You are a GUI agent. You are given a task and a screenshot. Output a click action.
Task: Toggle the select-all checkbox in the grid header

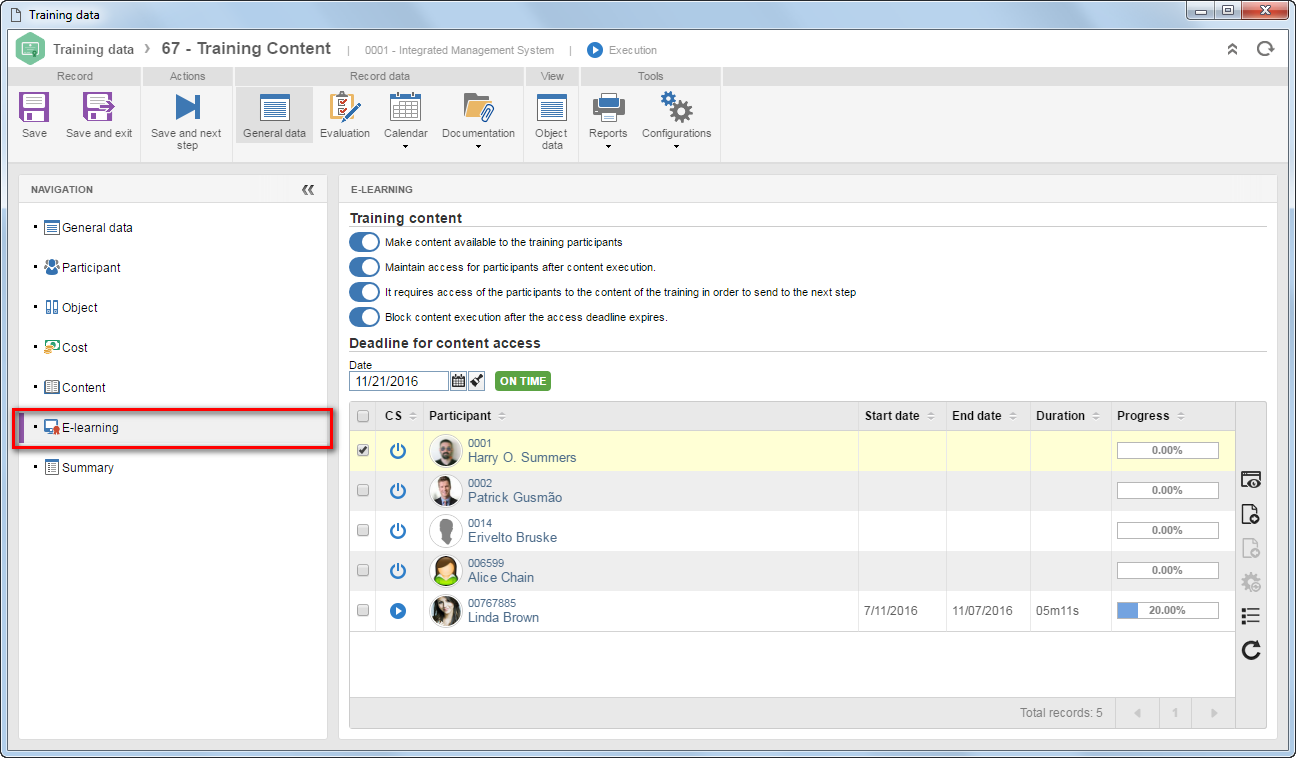point(363,416)
